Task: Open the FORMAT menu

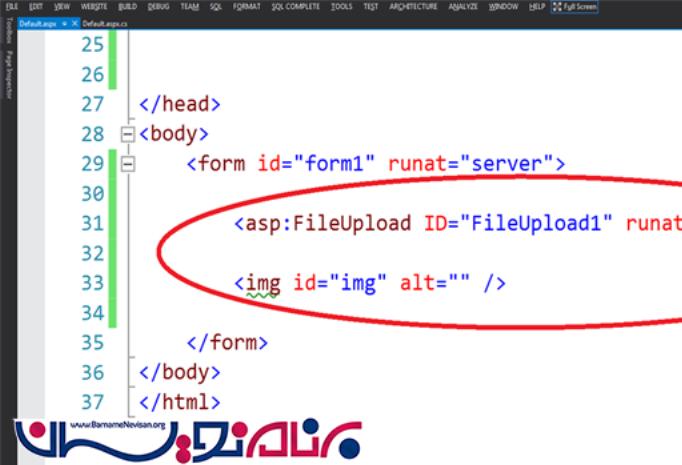Action: pyautogui.click(x=247, y=7)
